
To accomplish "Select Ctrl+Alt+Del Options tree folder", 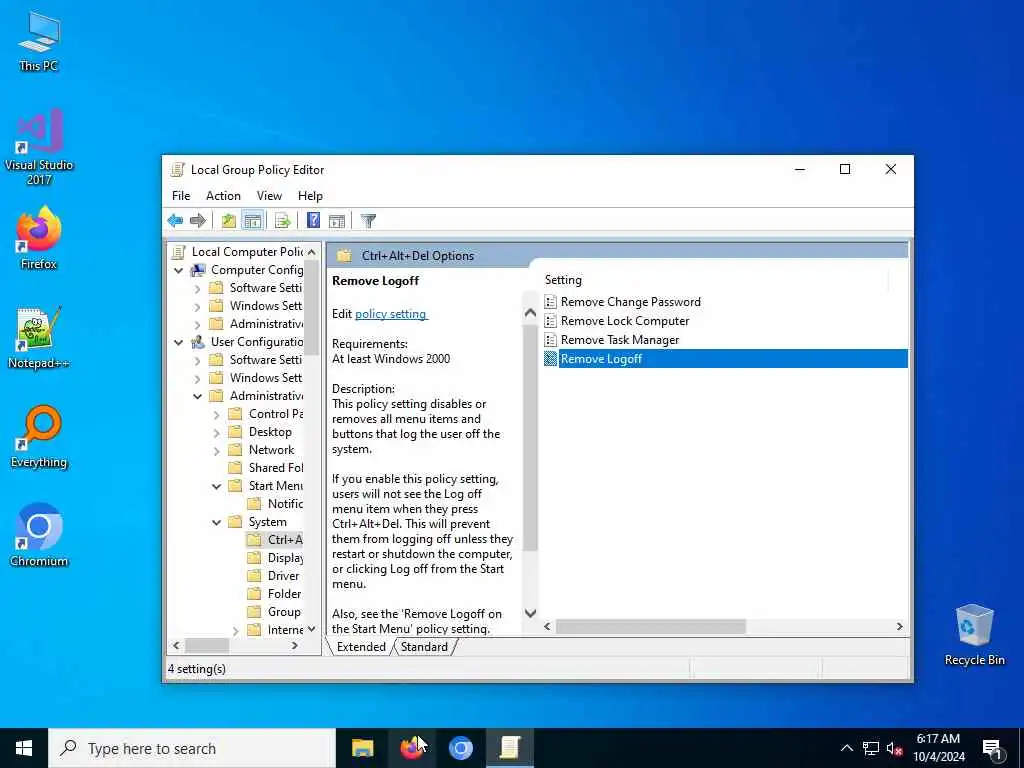I will (x=285, y=540).
